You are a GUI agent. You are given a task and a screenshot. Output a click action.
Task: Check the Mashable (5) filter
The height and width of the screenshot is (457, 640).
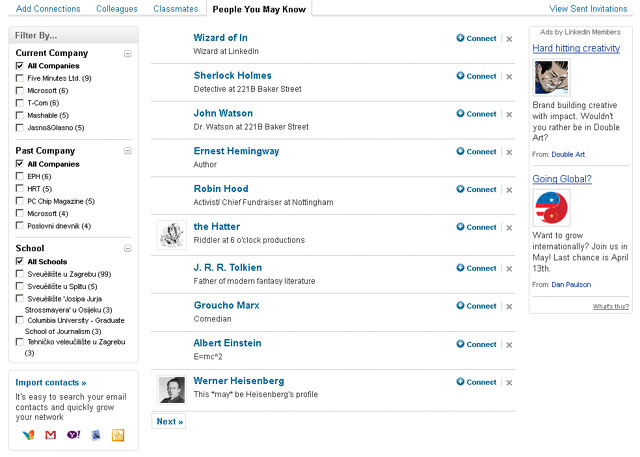coord(19,115)
